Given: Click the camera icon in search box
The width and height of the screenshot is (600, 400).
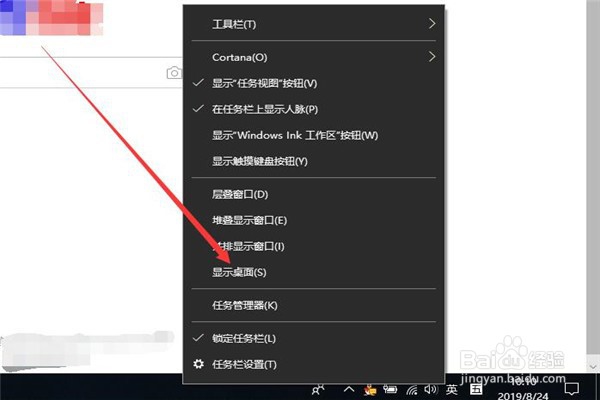Looking at the screenshot, I should (174, 73).
